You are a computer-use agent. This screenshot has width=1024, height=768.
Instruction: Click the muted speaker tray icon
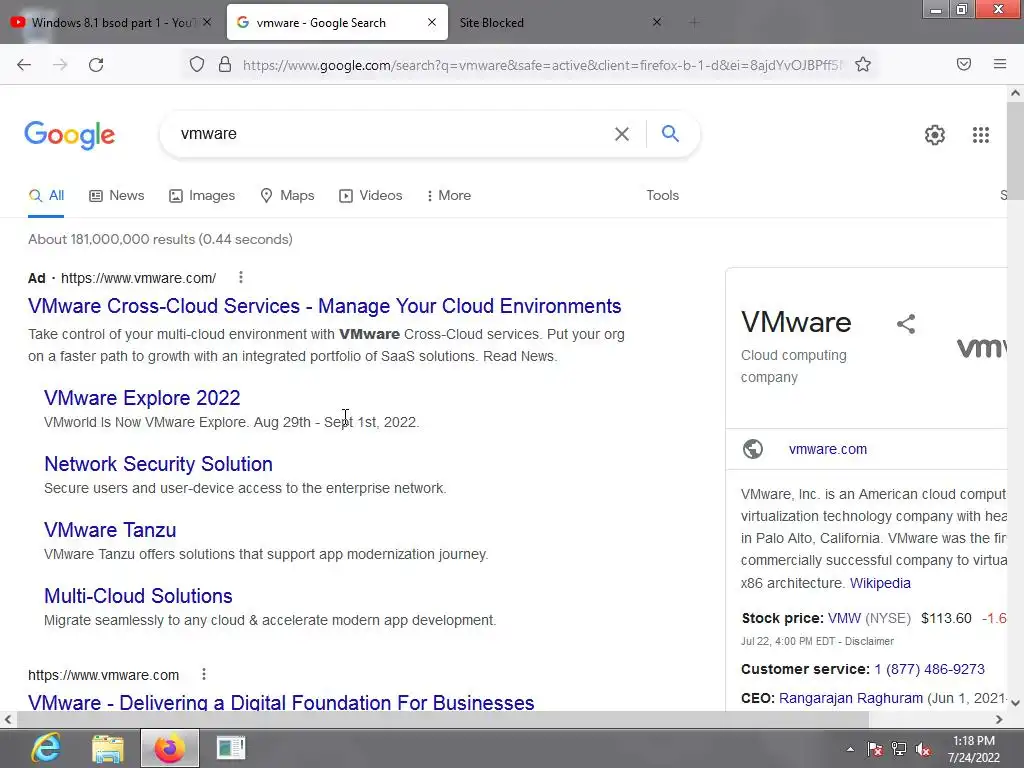click(x=923, y=749)
